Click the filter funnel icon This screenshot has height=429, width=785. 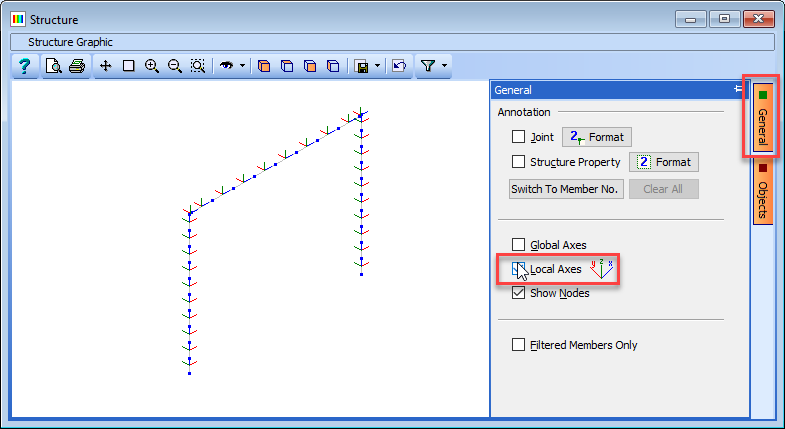pyautogui.click(x=428, y=66)
